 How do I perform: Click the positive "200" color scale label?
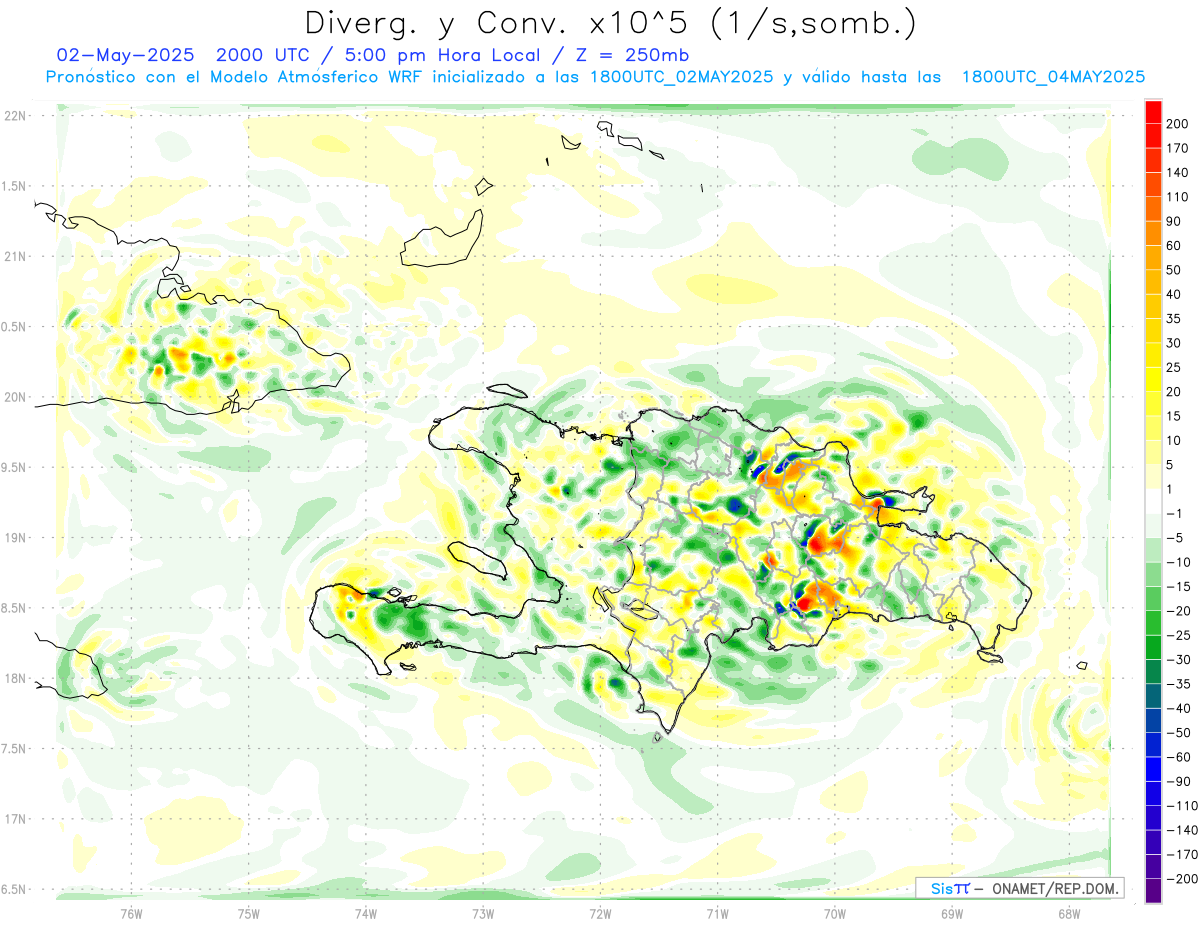click(1177, 124)
